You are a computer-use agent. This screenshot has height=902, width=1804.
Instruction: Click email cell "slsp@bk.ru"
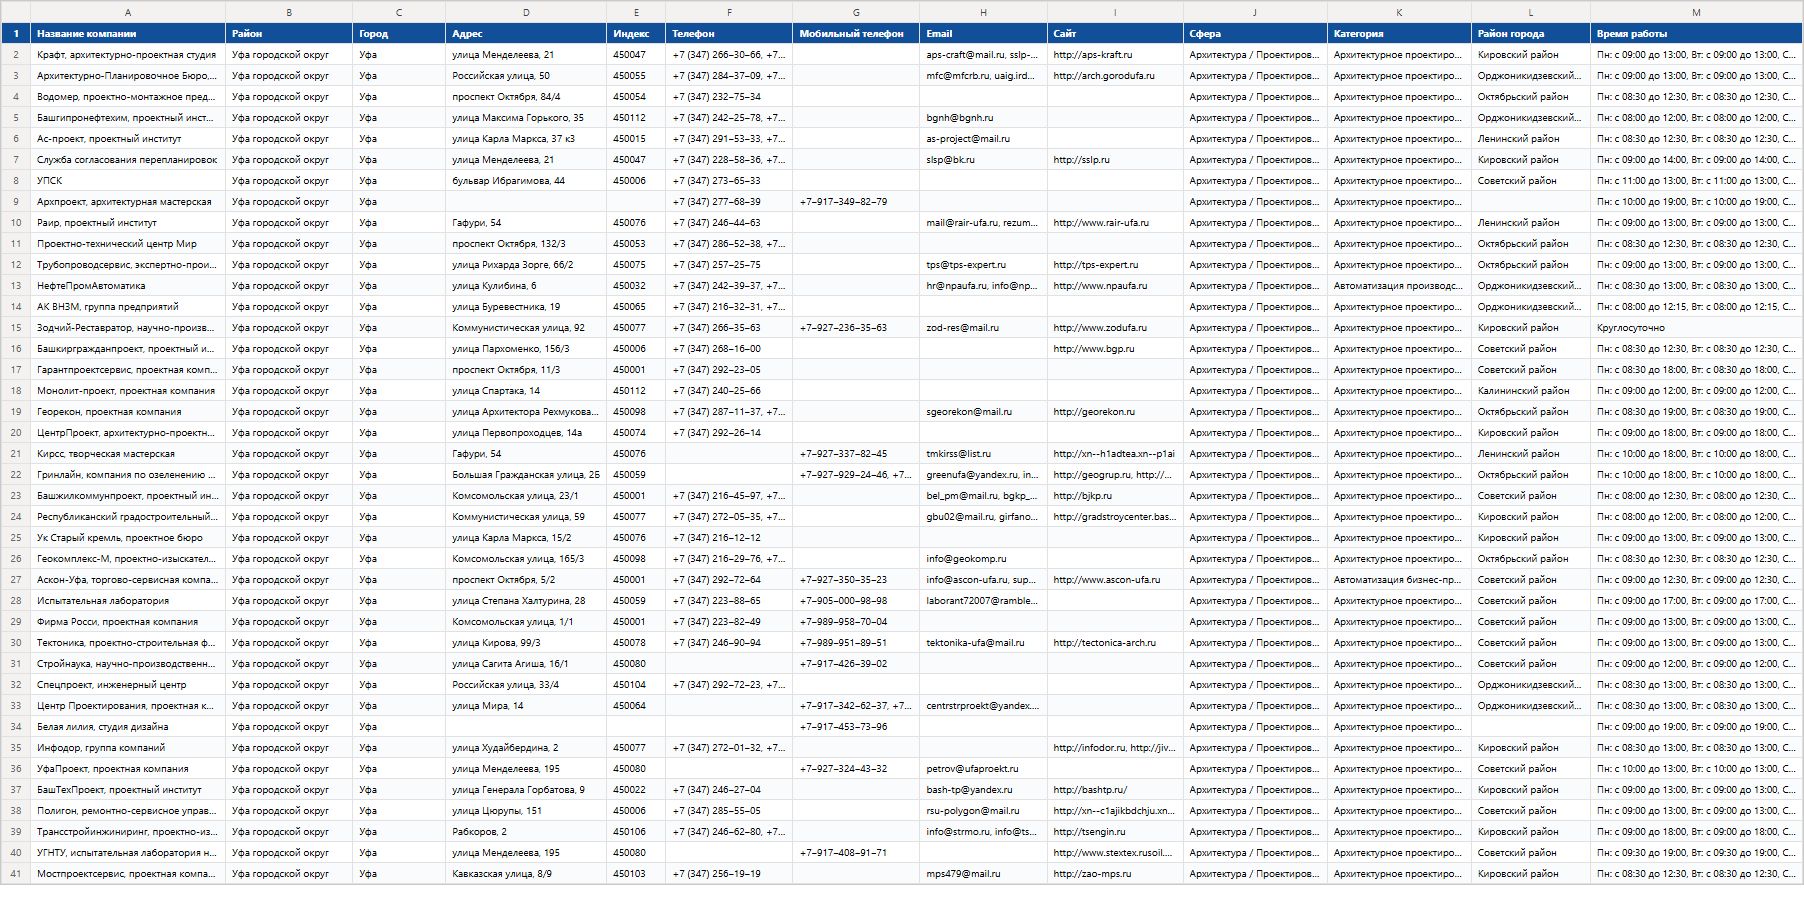tap(983, 159)
